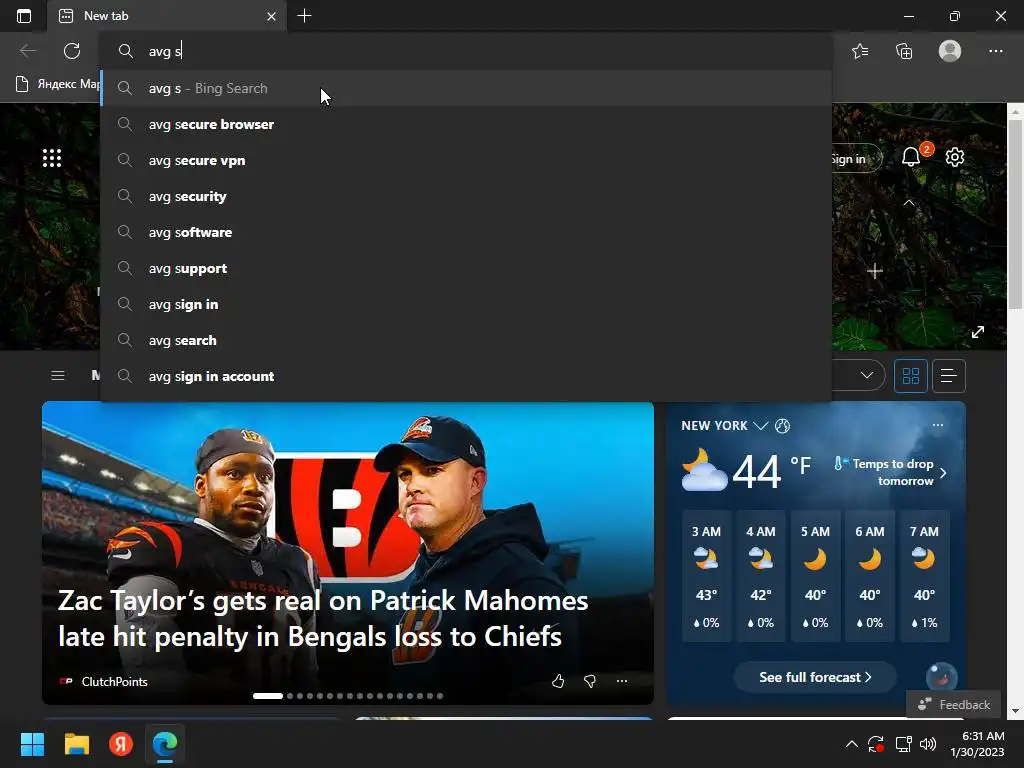Choose the 'avg software' suggestion

click(466, 232)
